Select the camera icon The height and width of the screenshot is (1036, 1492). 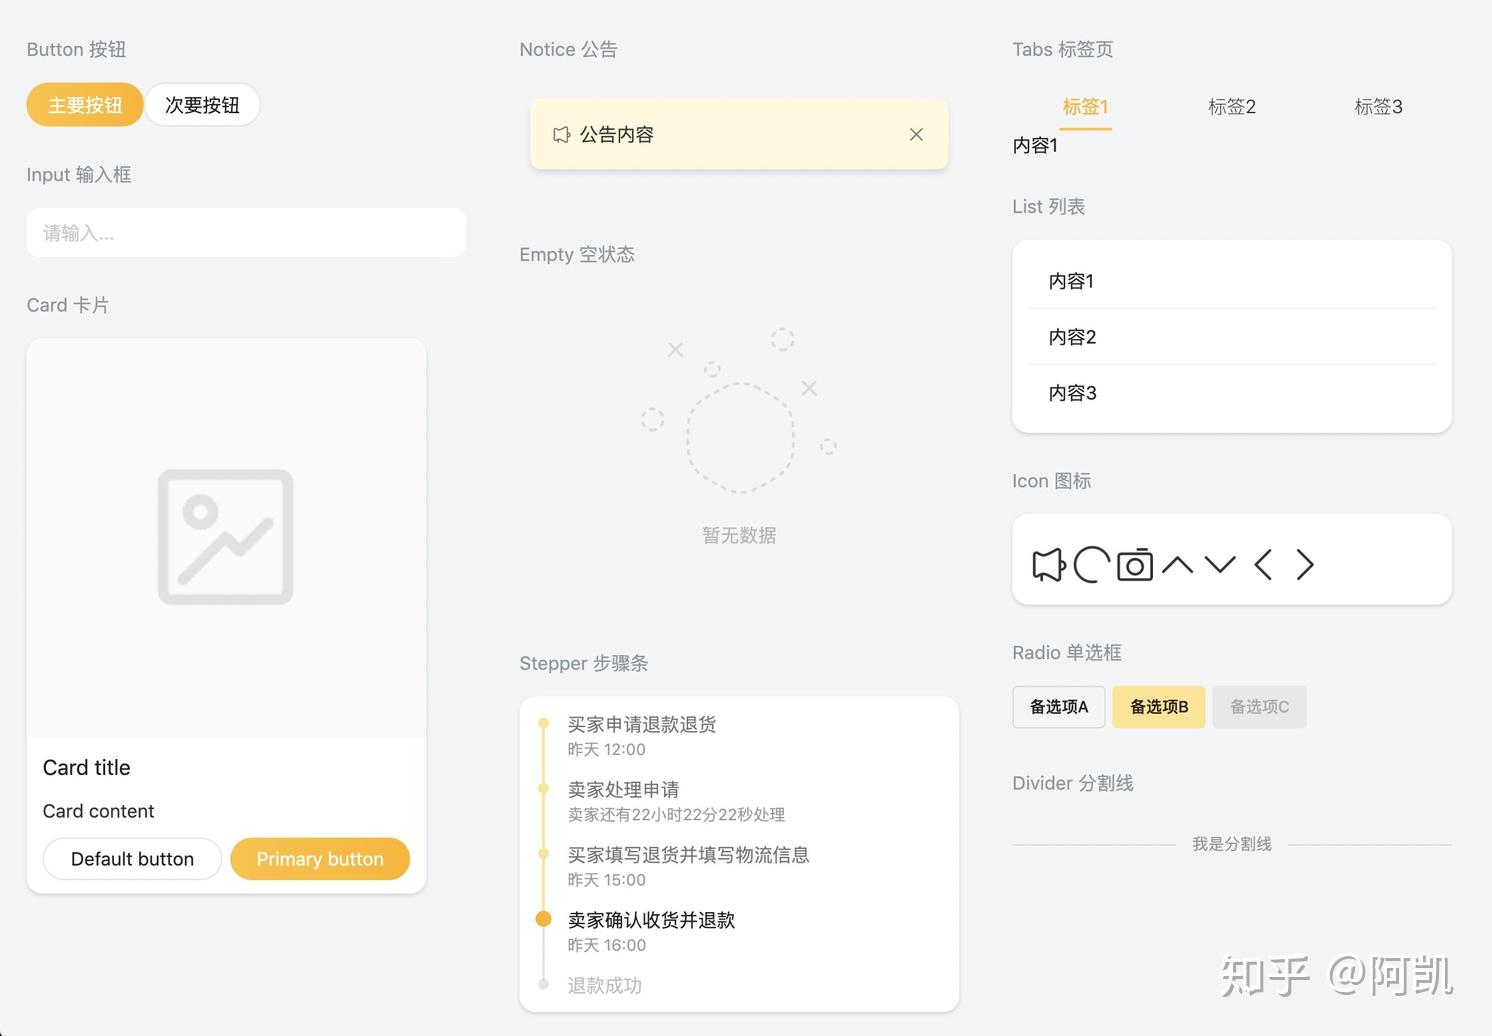tap(1134, 565)
